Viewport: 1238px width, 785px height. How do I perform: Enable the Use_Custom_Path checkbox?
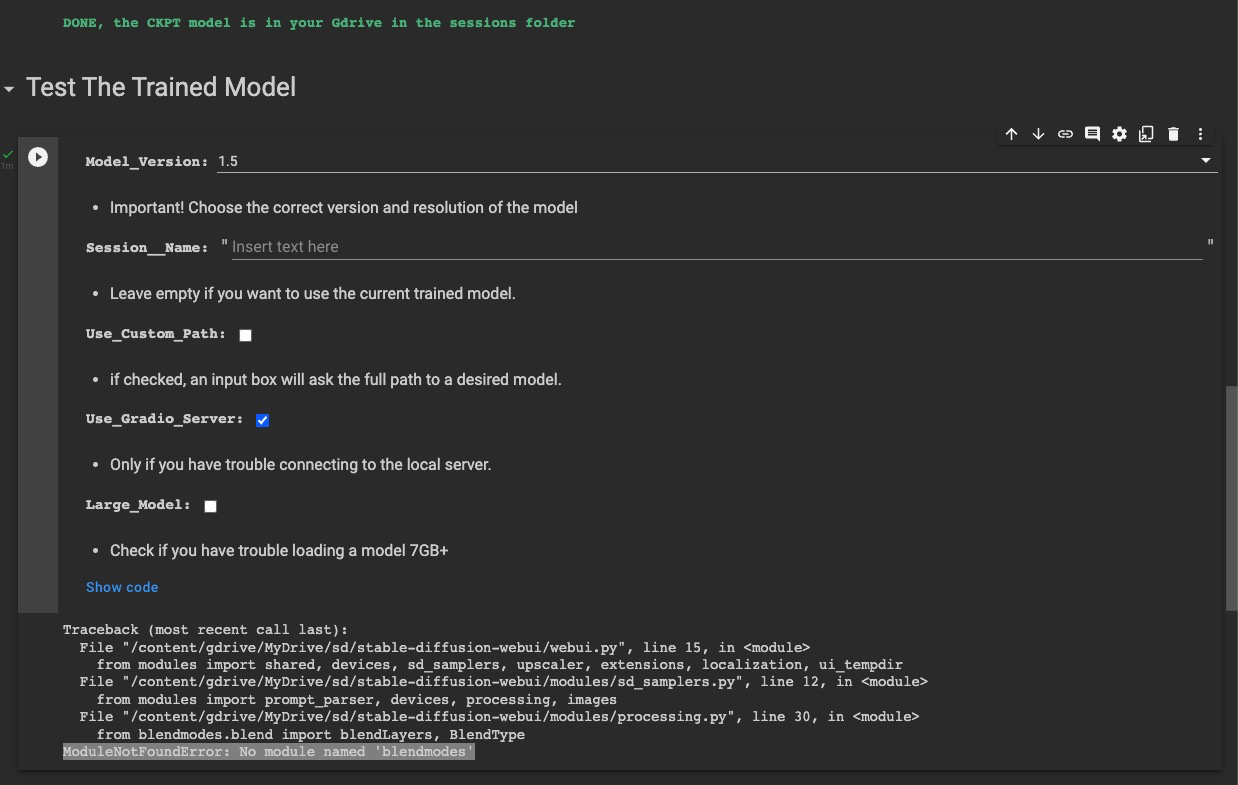coord(245,335)
